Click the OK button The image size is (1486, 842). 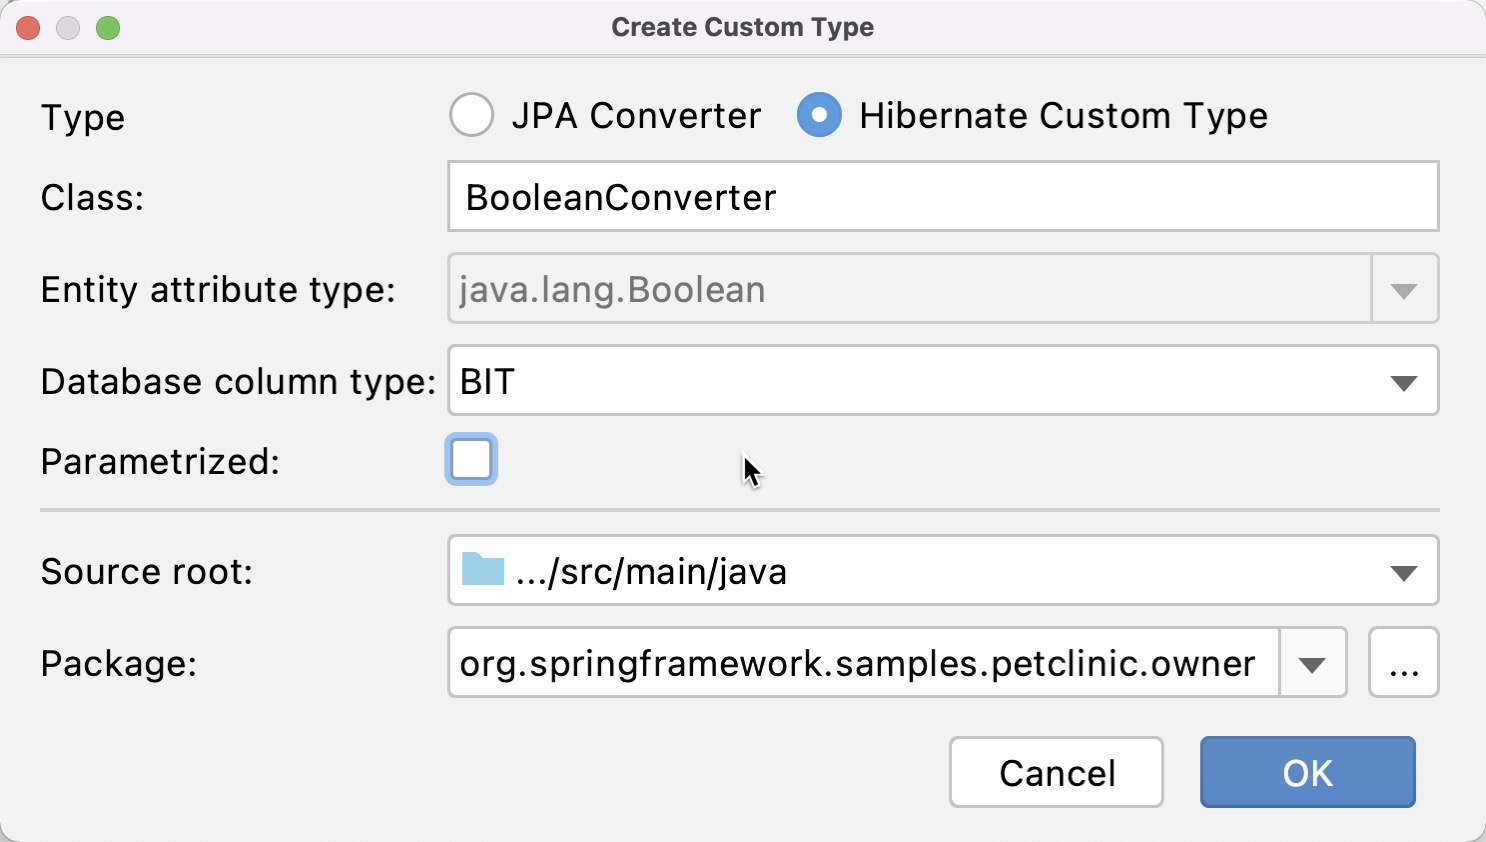click(1307, 772)
